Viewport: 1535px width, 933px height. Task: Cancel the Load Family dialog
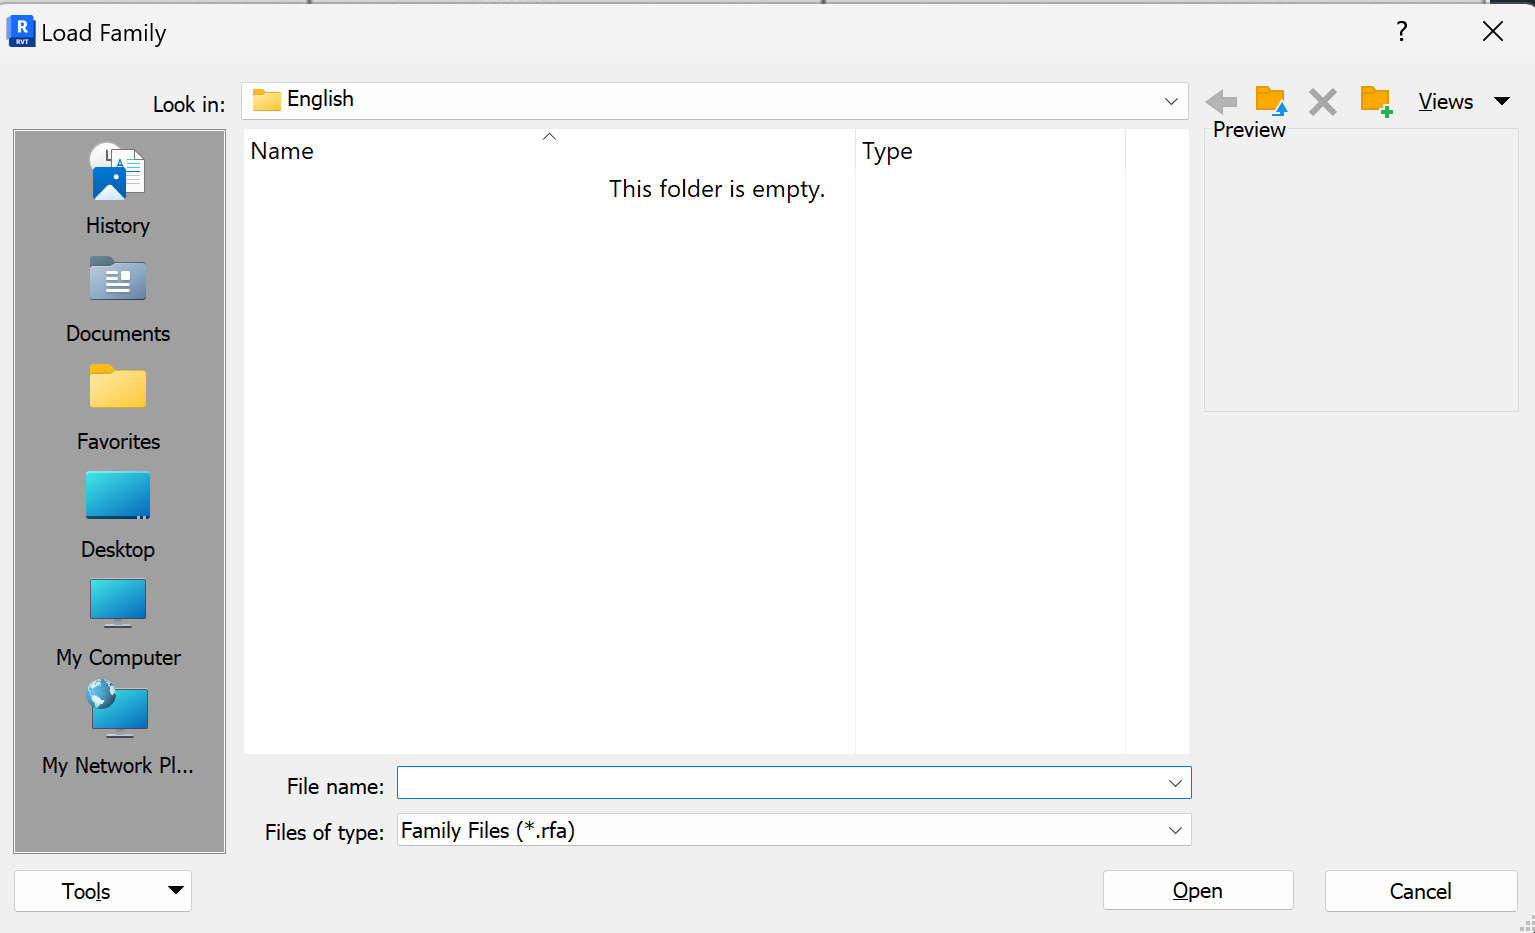click(1420, 891)
